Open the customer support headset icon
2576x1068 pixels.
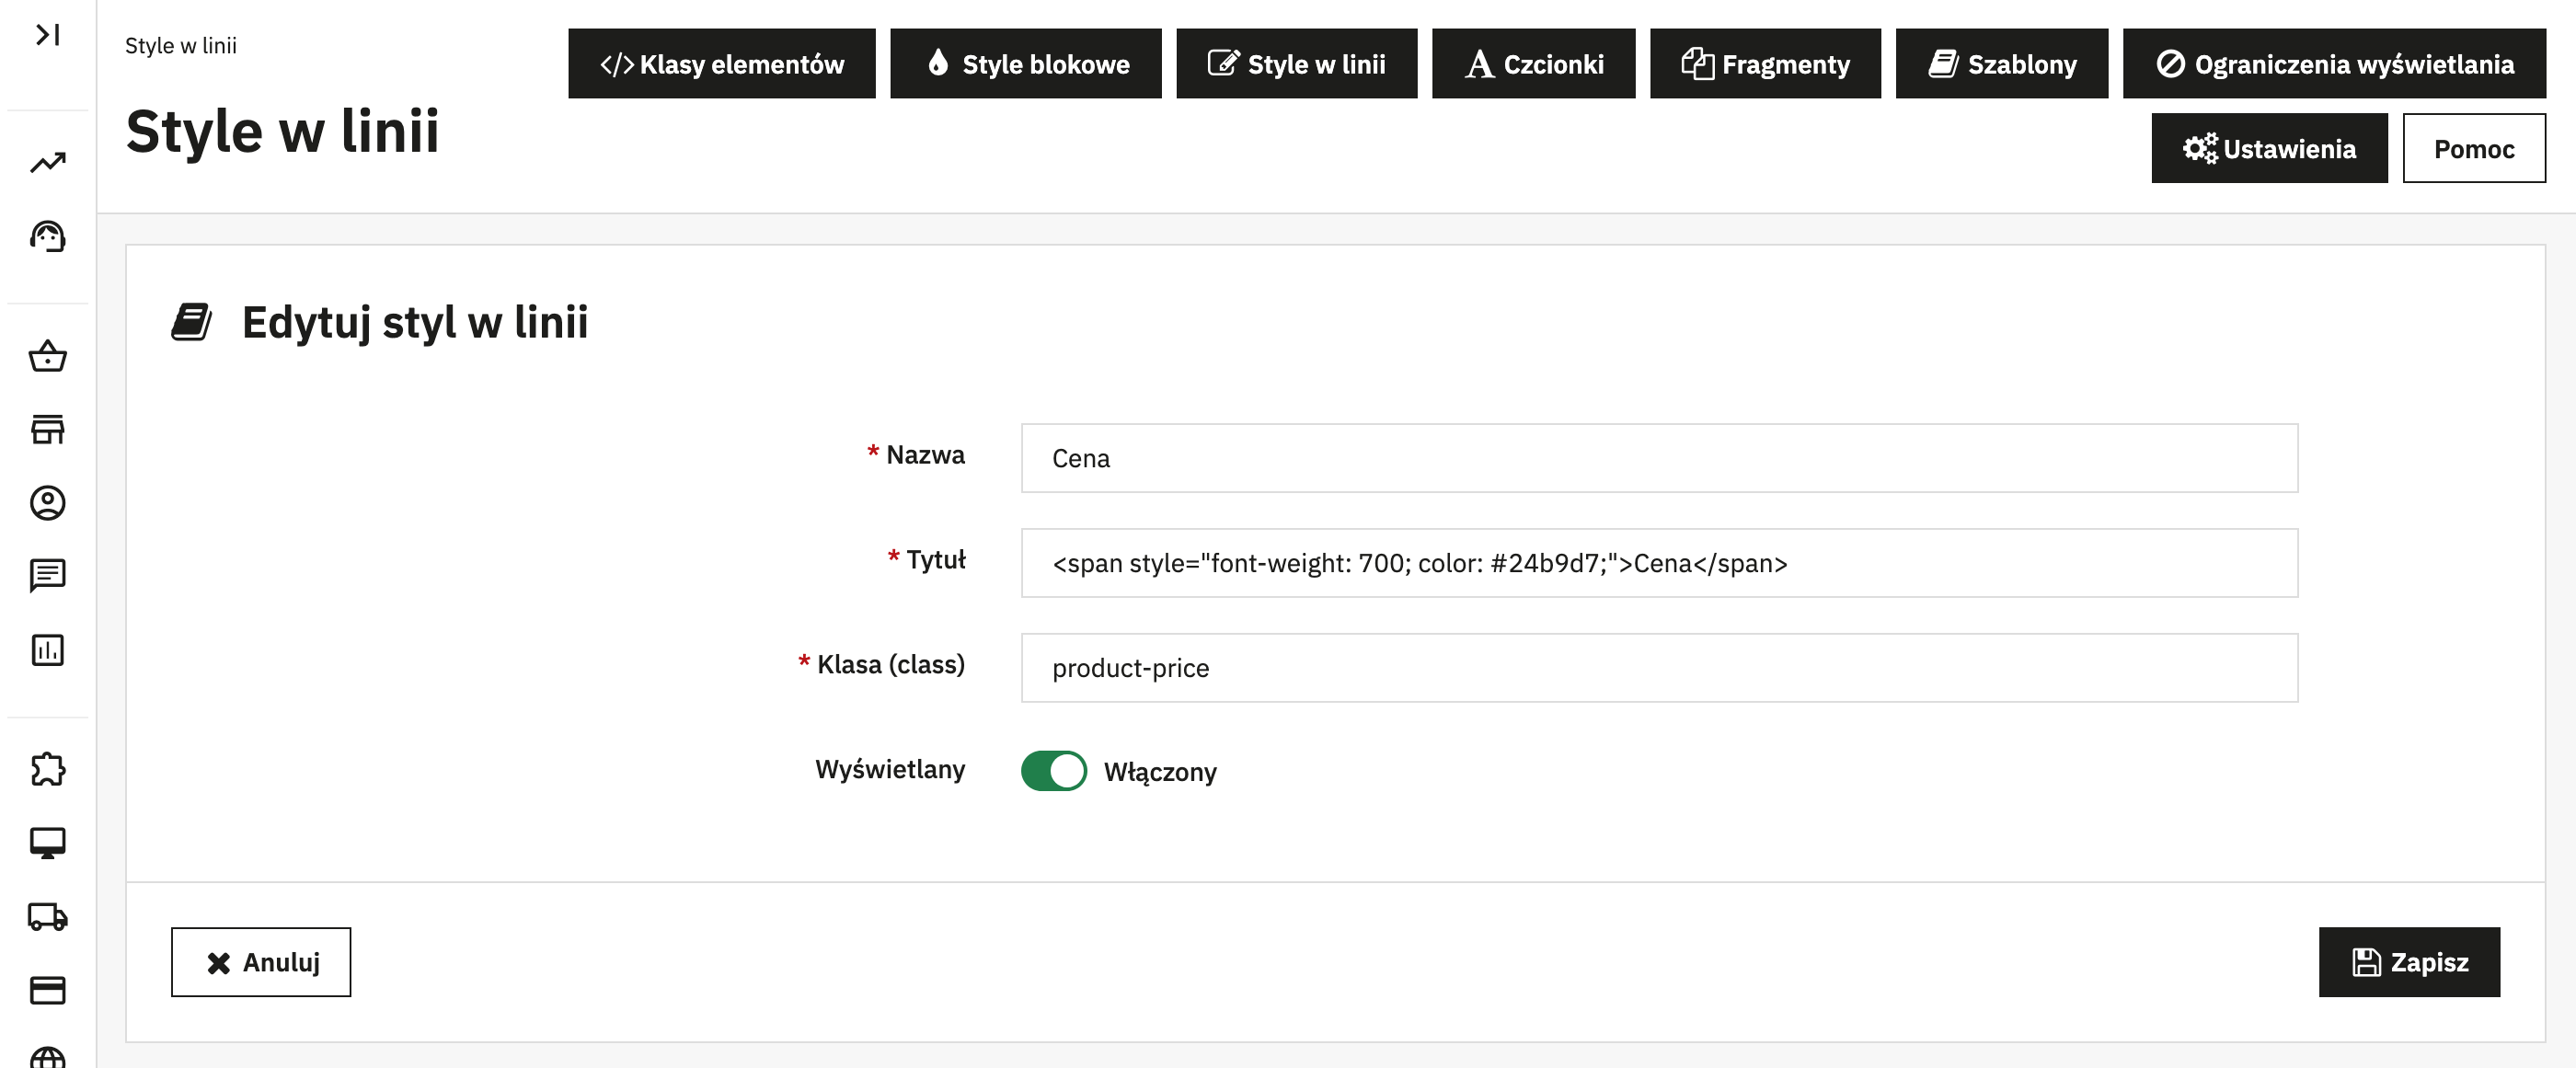47,237
